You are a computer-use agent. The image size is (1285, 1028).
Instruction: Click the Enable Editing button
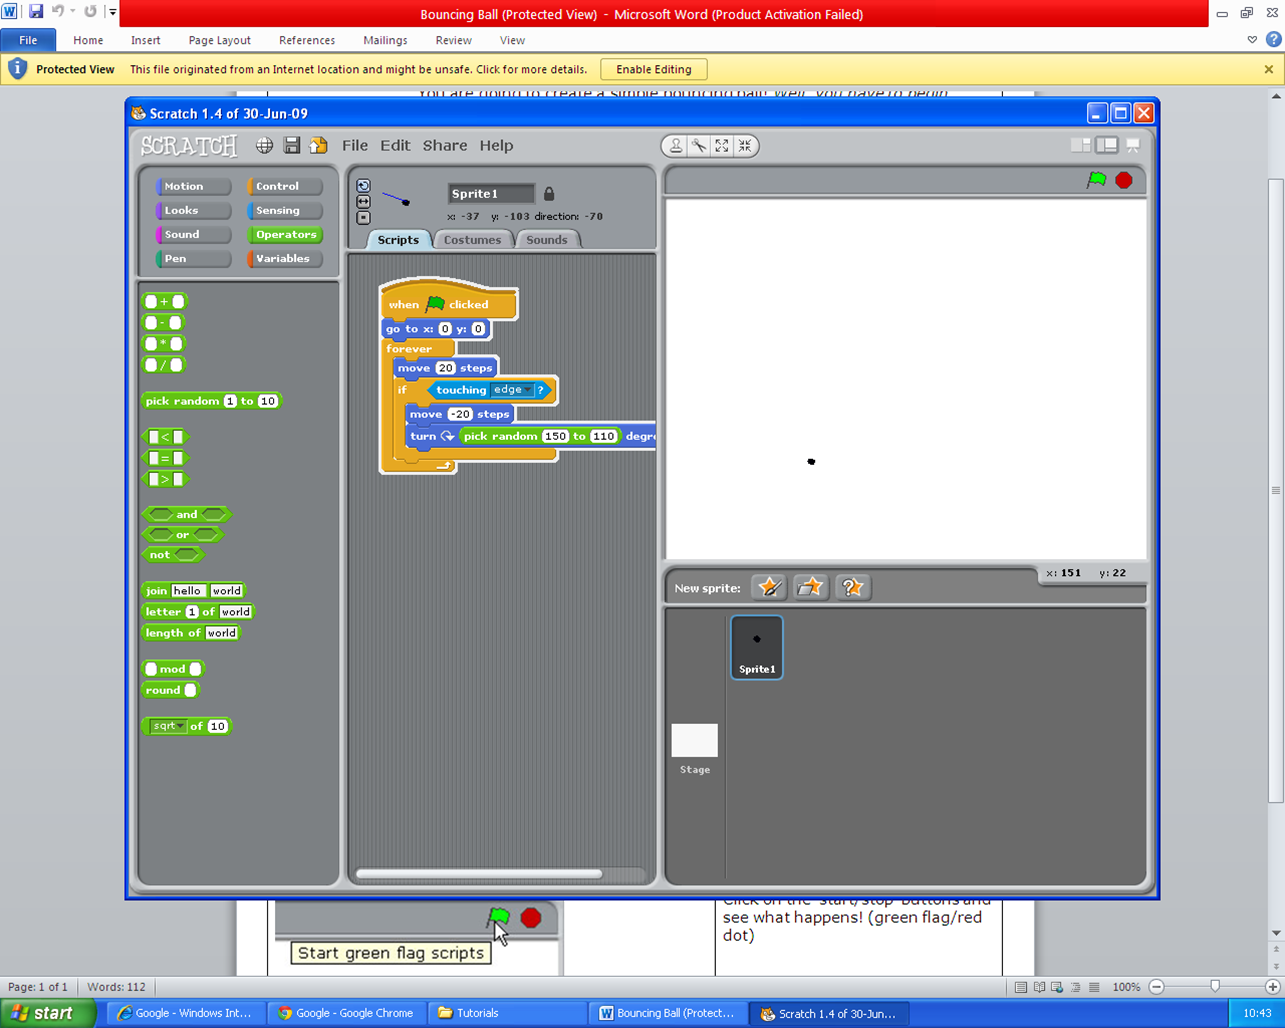[x=654, y=70]
